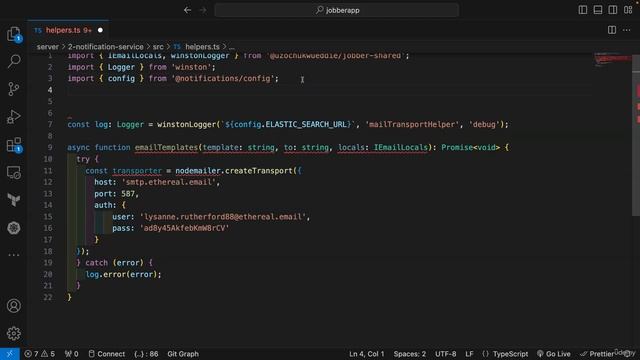Screen dimensions: 640x360
Task: Split the editor to the right
Action: (x=612, y=30)
